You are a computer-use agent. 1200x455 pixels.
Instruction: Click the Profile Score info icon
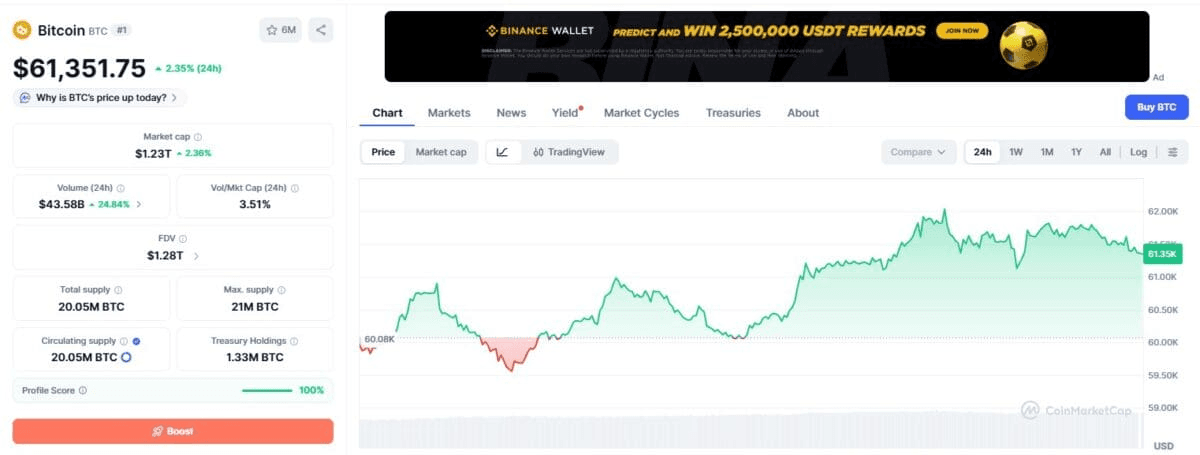pos(82,390)
